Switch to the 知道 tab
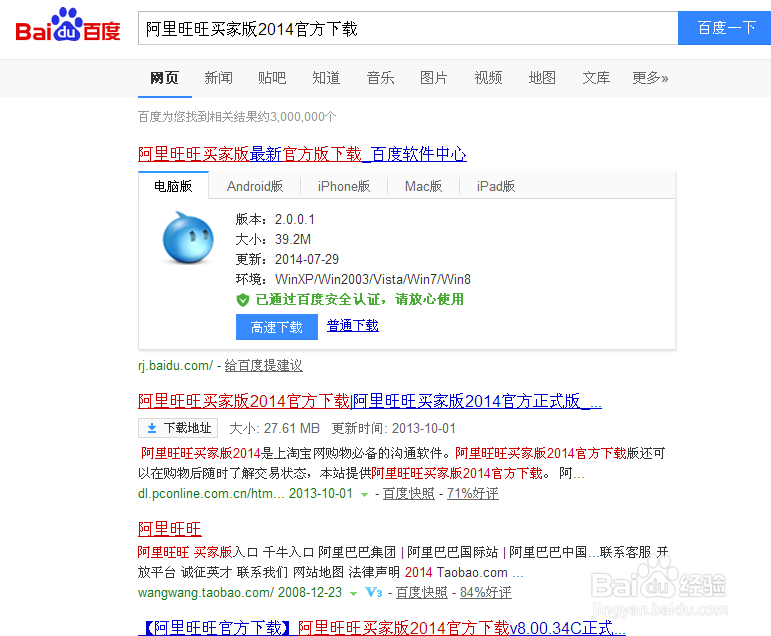Image resolution: width=771 pixels, height=636 pixels. (326, 78)
